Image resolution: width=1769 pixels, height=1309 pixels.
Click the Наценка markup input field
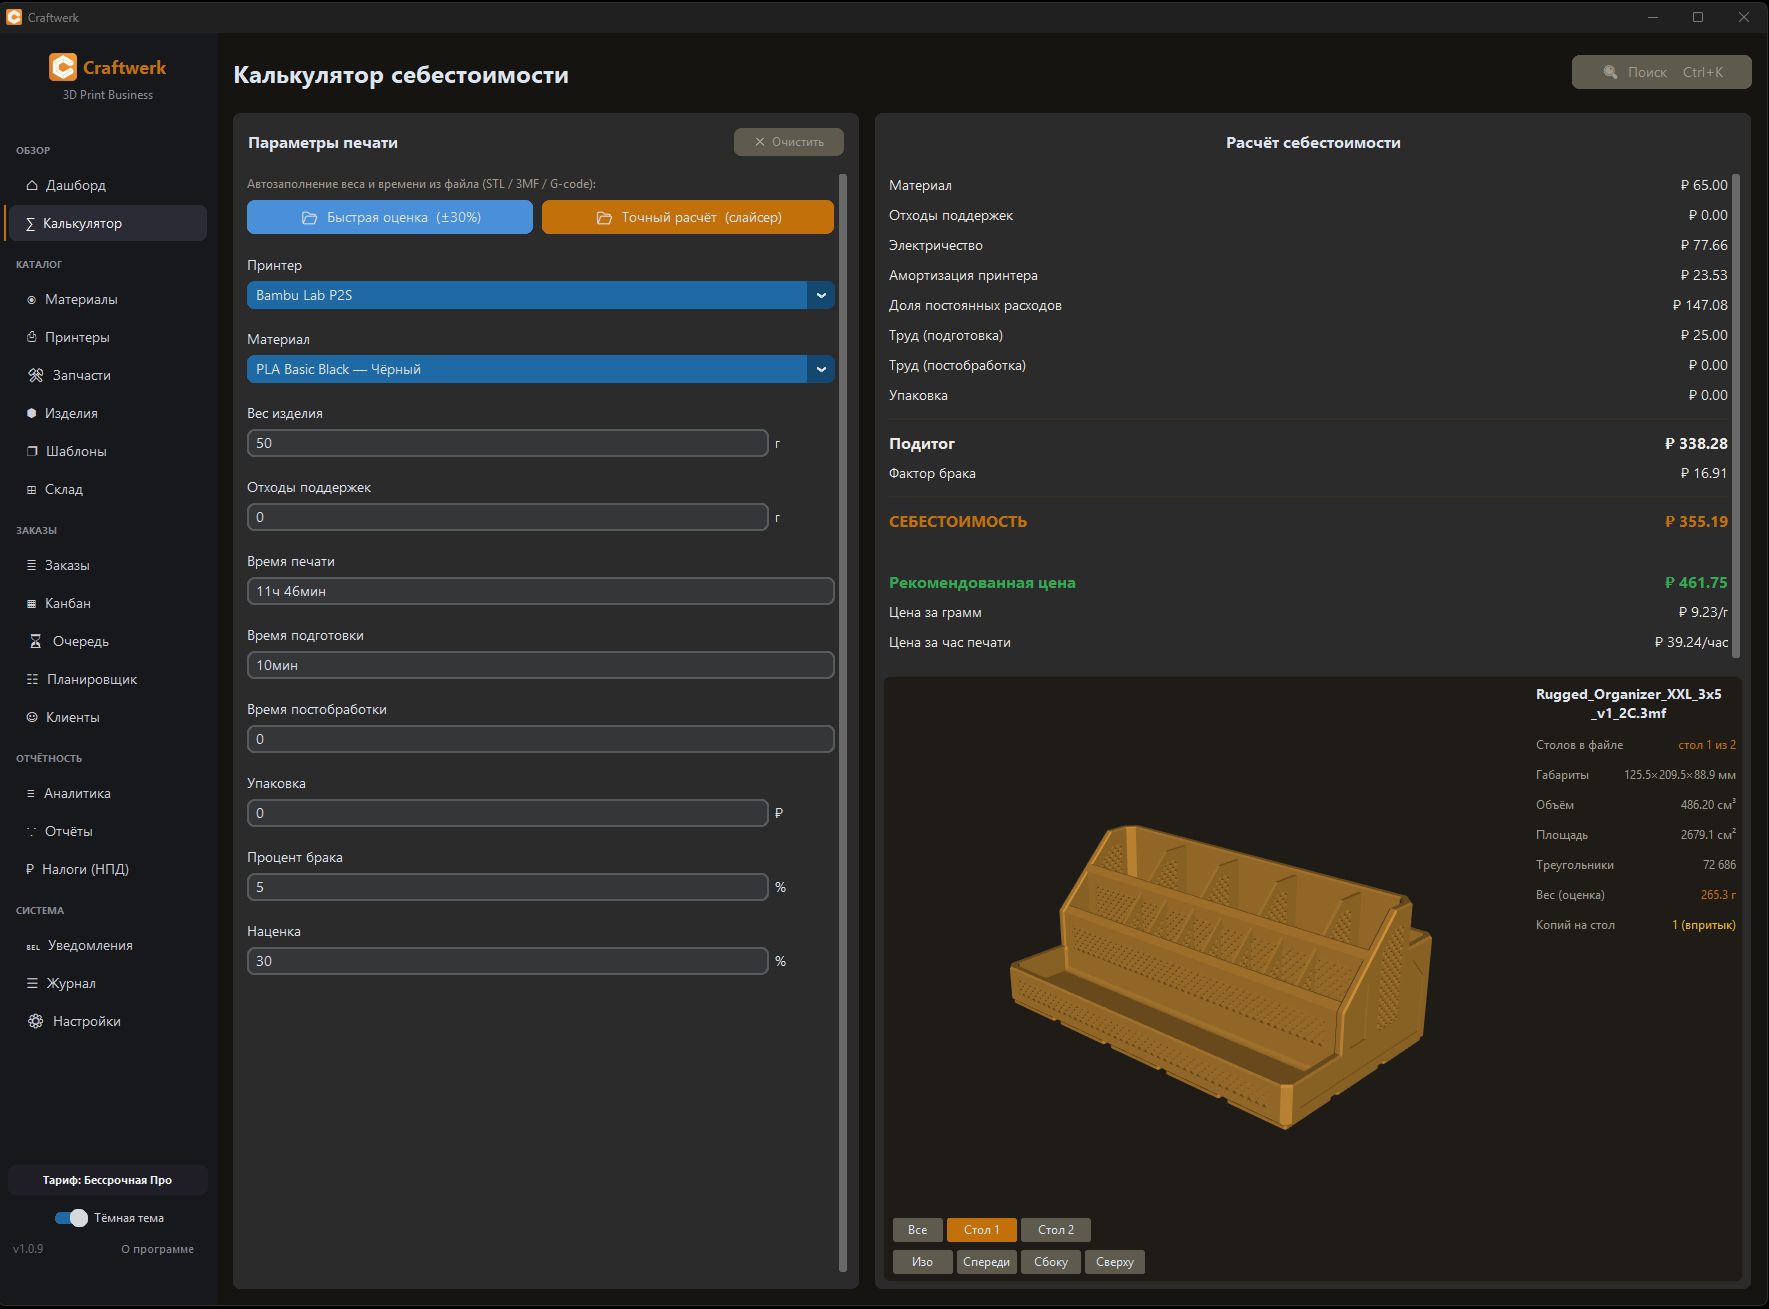click(507, 961)
